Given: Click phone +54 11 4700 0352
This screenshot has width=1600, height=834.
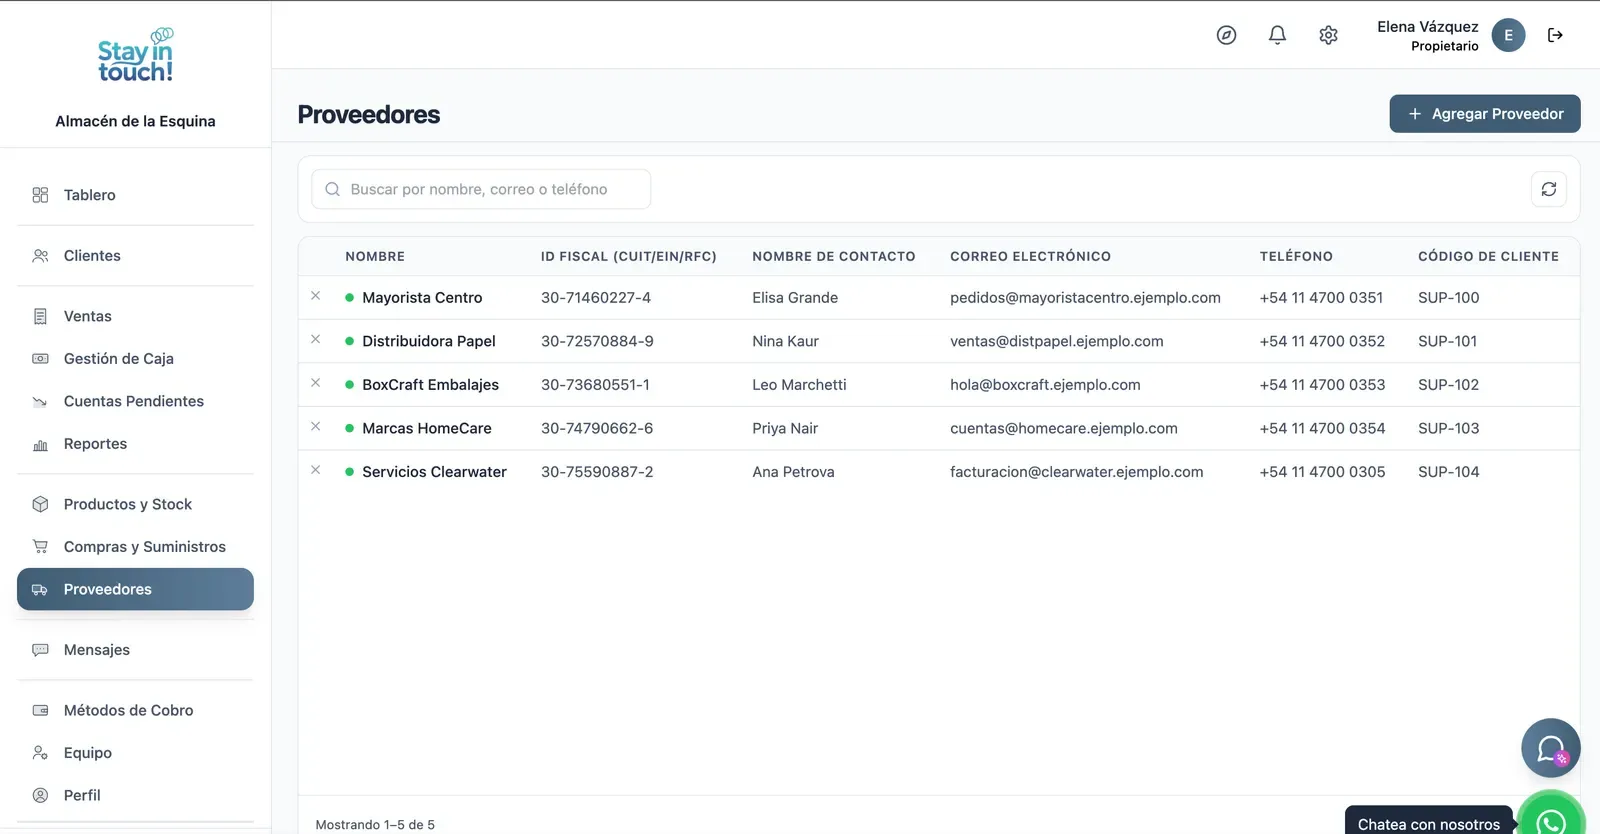Looking at the screenshot, I should [x=1322, y=341].
